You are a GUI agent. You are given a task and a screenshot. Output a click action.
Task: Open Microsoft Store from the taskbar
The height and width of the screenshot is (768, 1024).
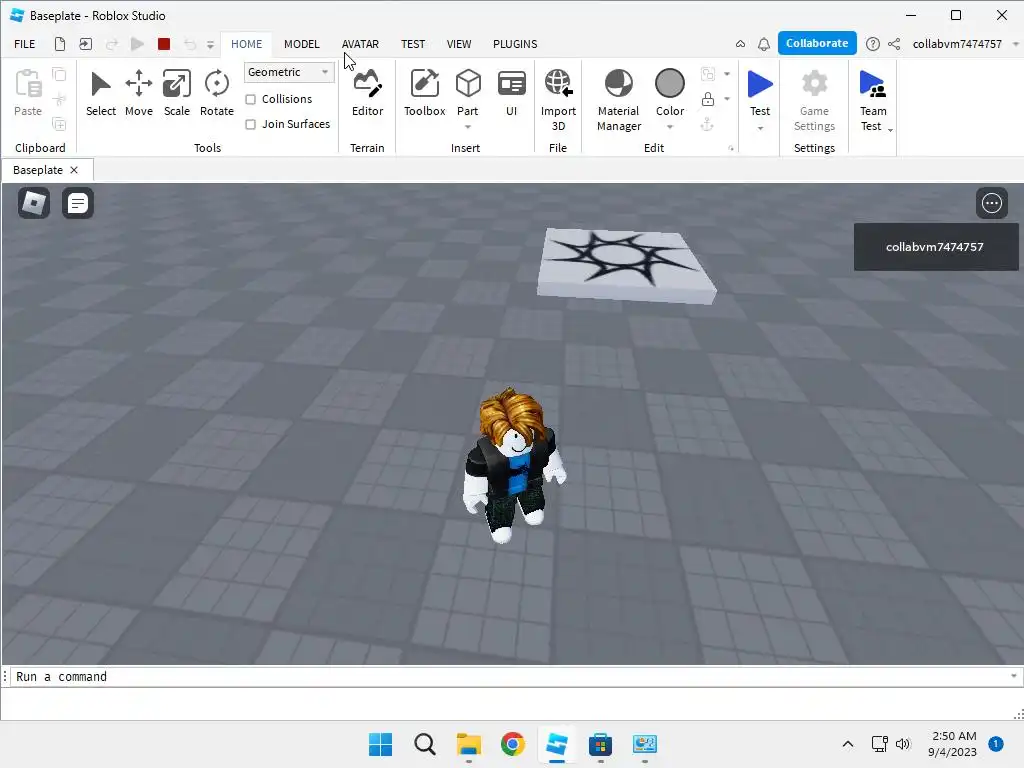click(600, 744)
